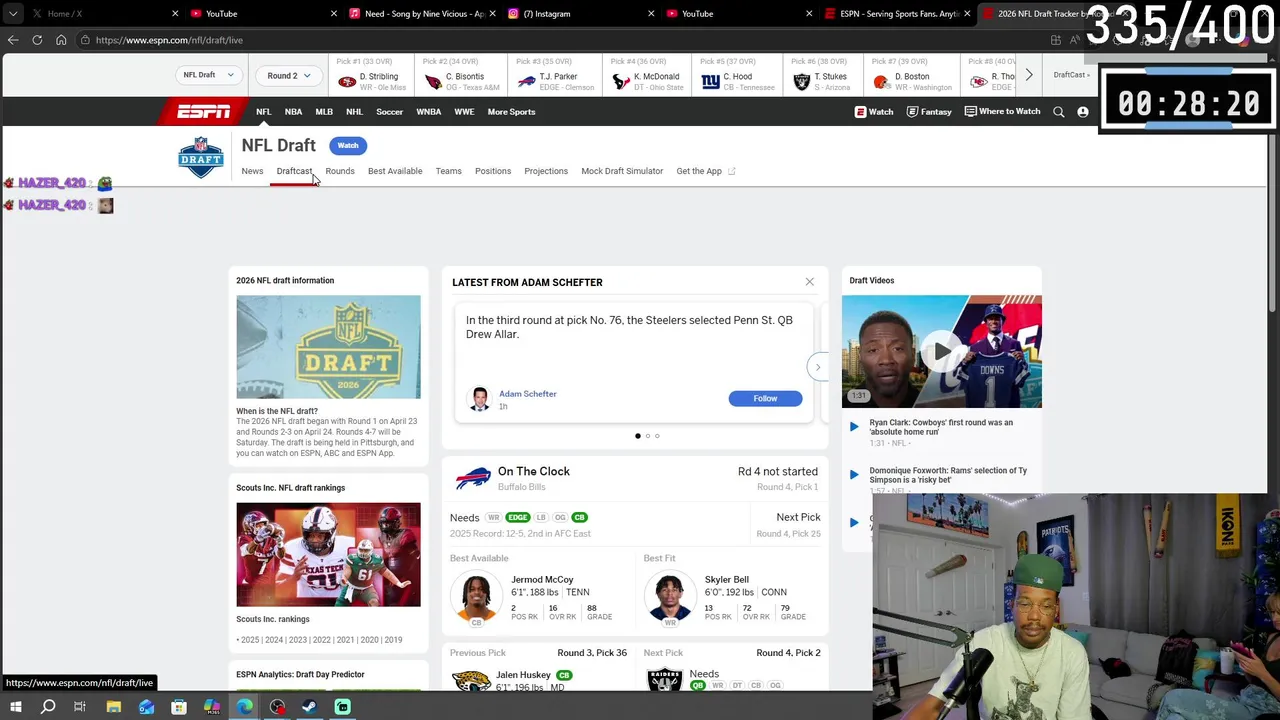
Task: Open the ESPN user profile icon
Action: [x=1083, y=112]
